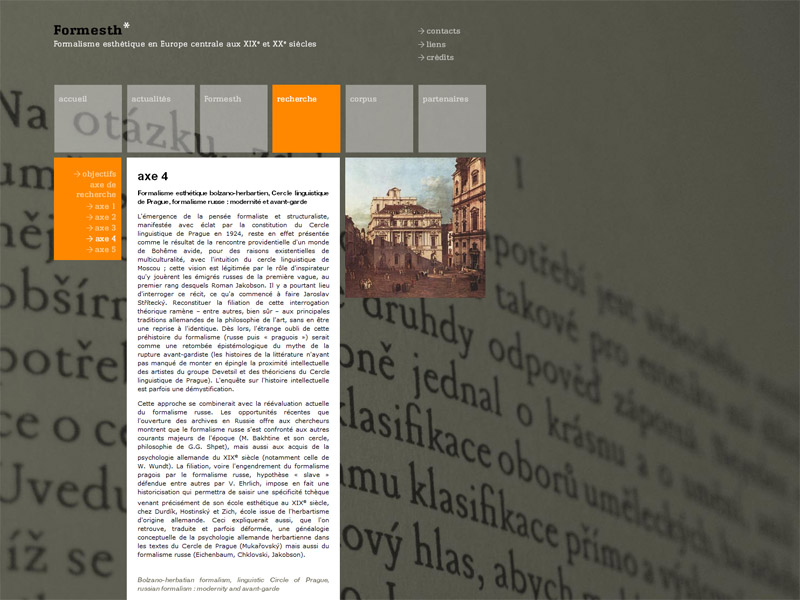Open the corpus navigation tile

tap(379, 118)
